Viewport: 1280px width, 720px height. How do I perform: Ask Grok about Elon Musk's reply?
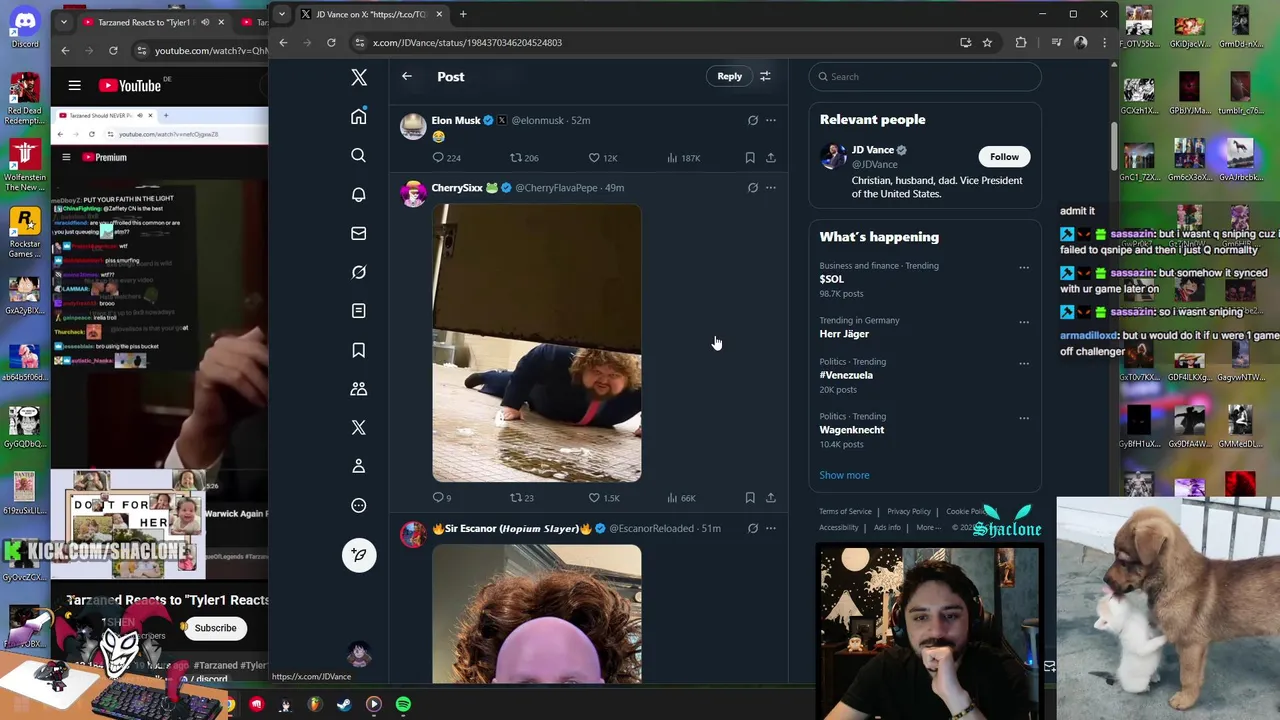[x=753, y=120]
